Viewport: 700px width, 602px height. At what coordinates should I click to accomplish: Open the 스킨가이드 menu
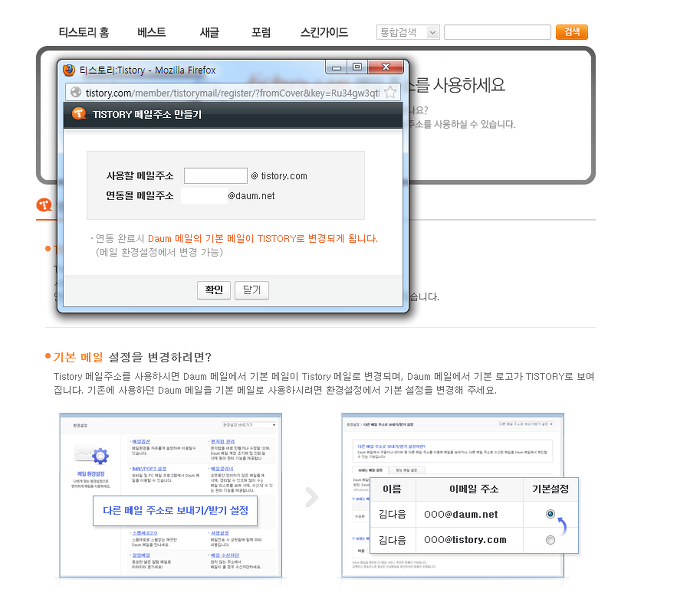(324, 32)
